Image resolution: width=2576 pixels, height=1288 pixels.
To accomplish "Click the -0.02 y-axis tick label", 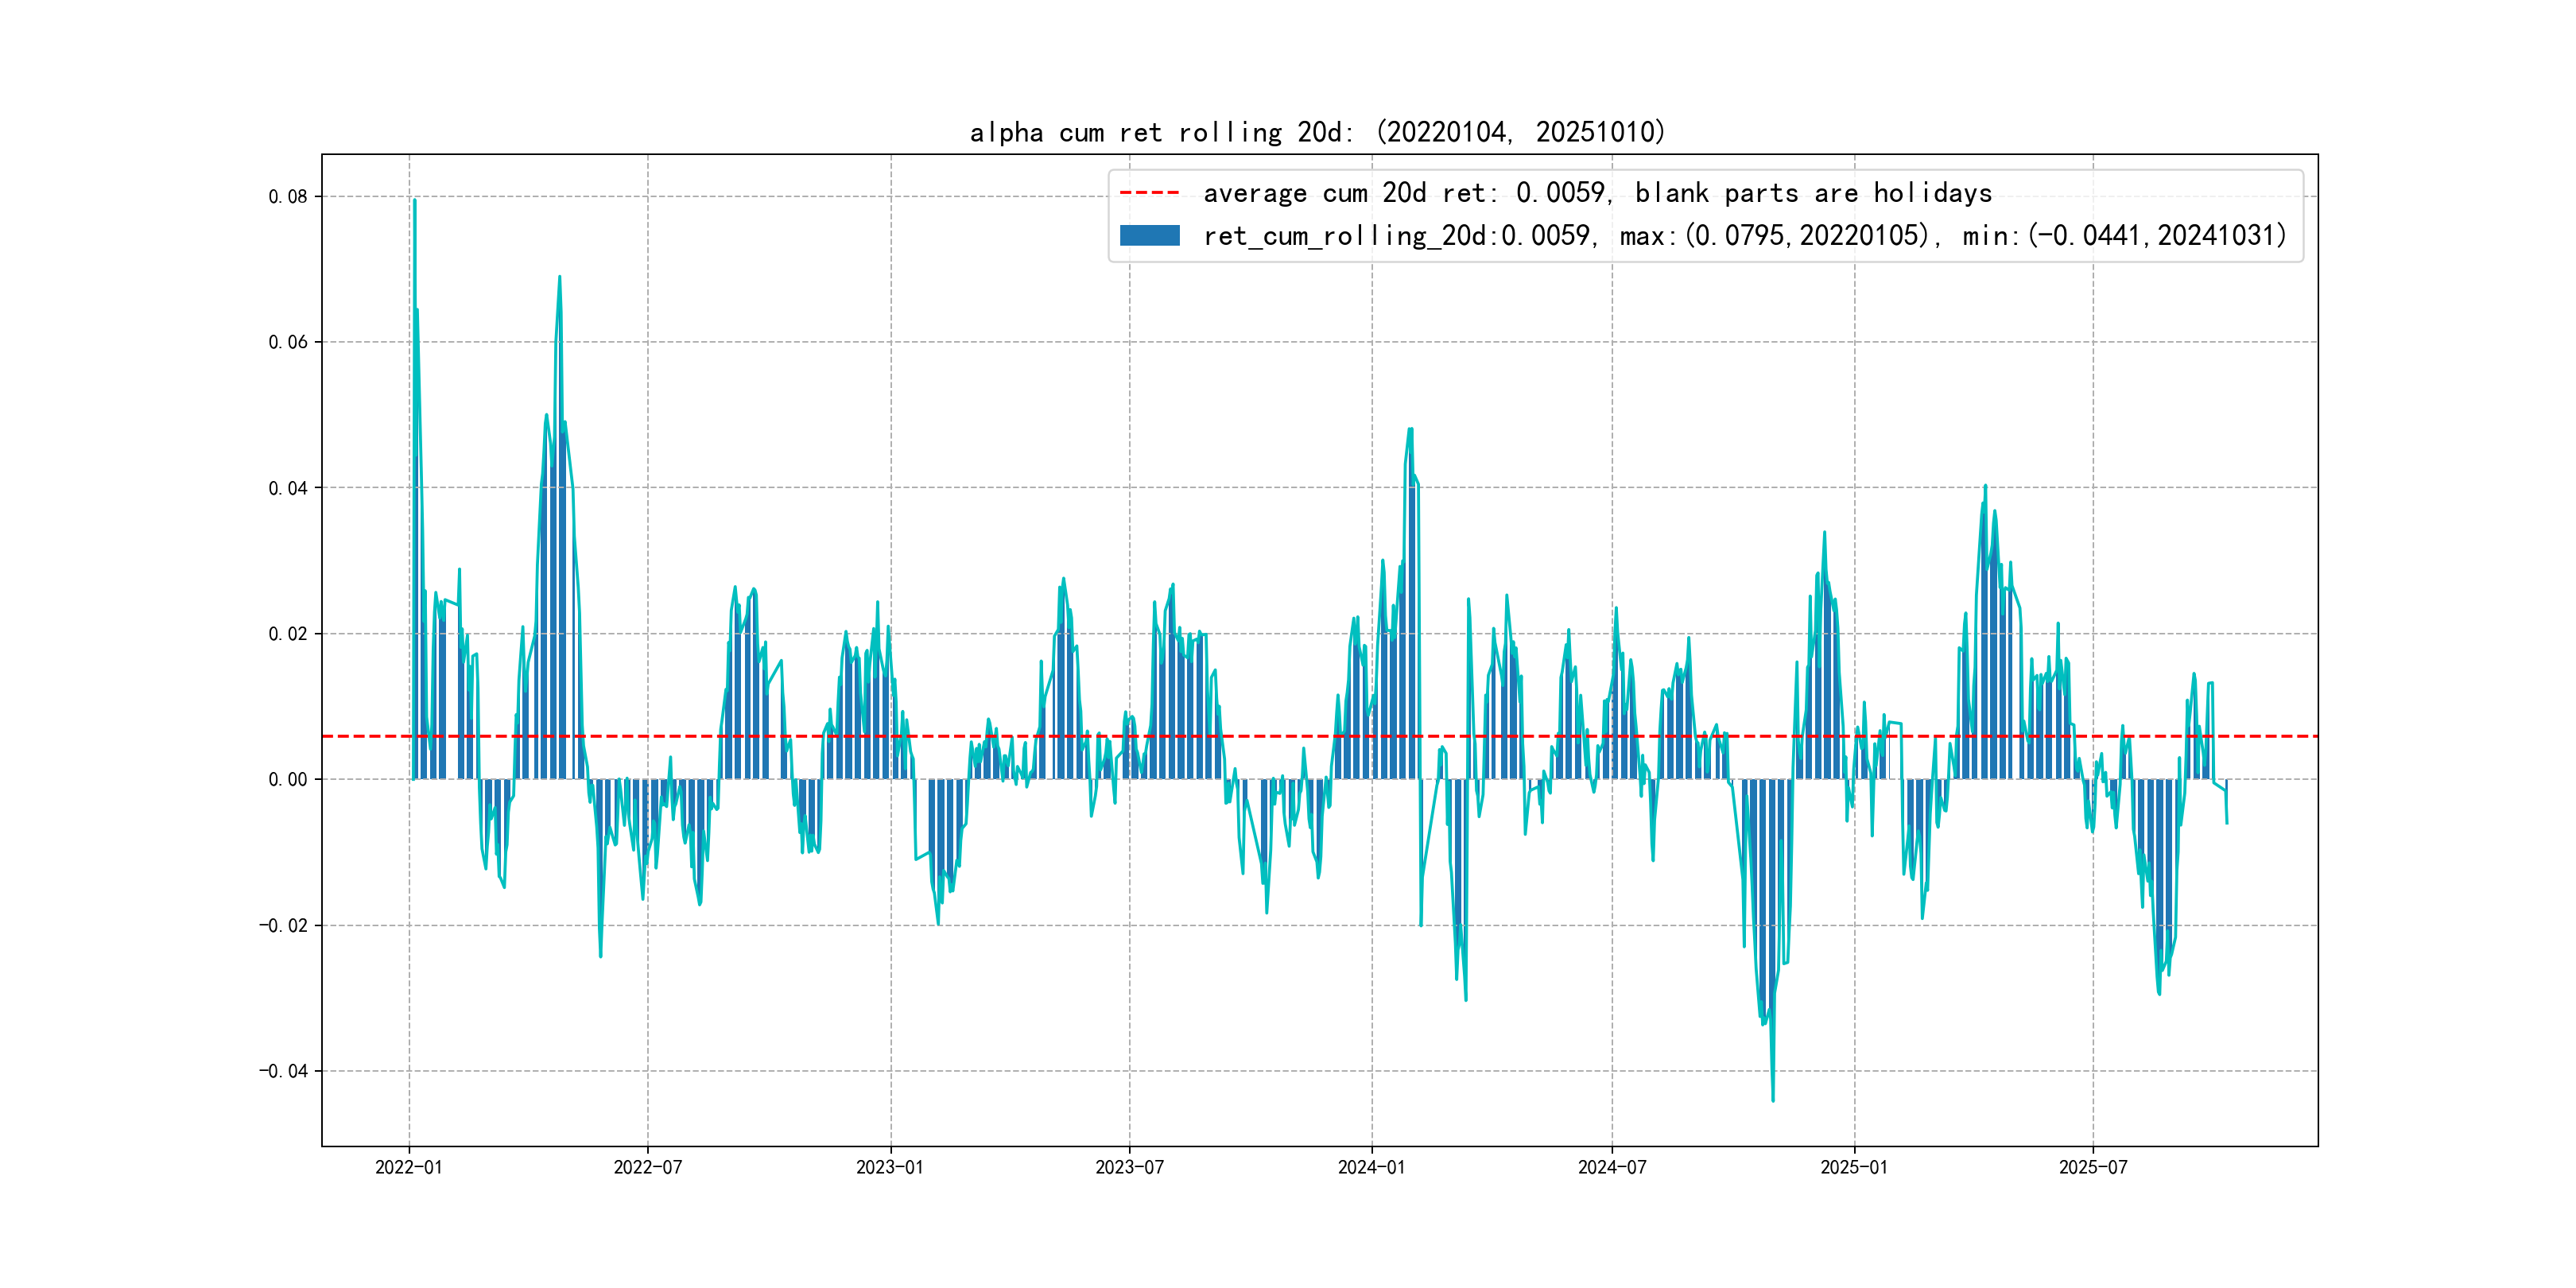I will [283, 925].
